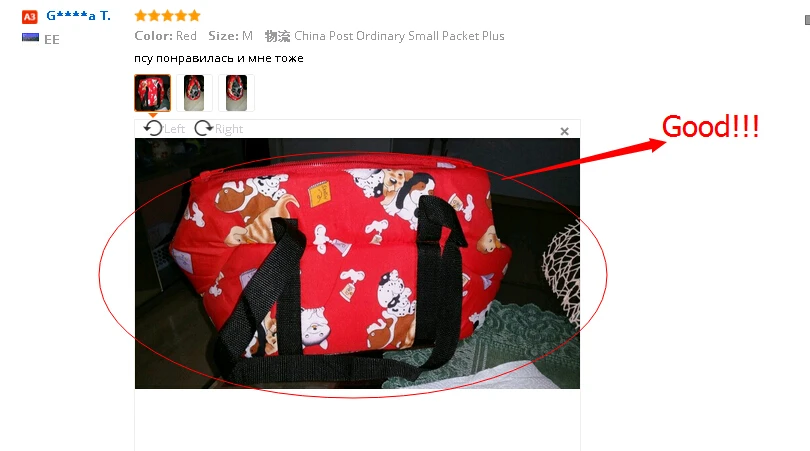Image resolution: width=810 pixels, height=451 pixels.
Task: Click the Estonia flag icon
Action: point(30,37)
